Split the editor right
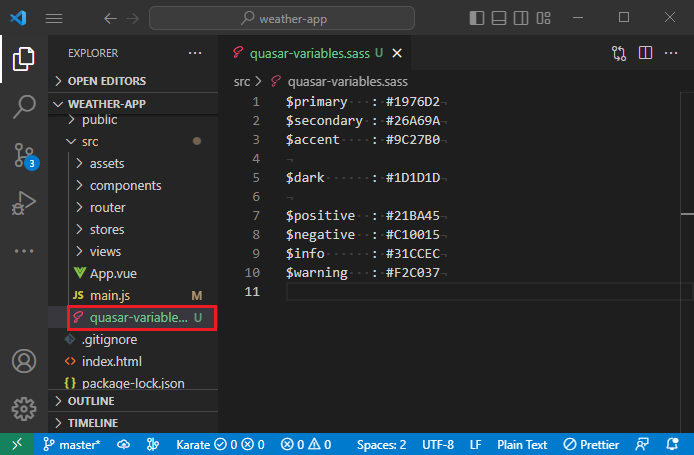 click(x=645, y=53)
